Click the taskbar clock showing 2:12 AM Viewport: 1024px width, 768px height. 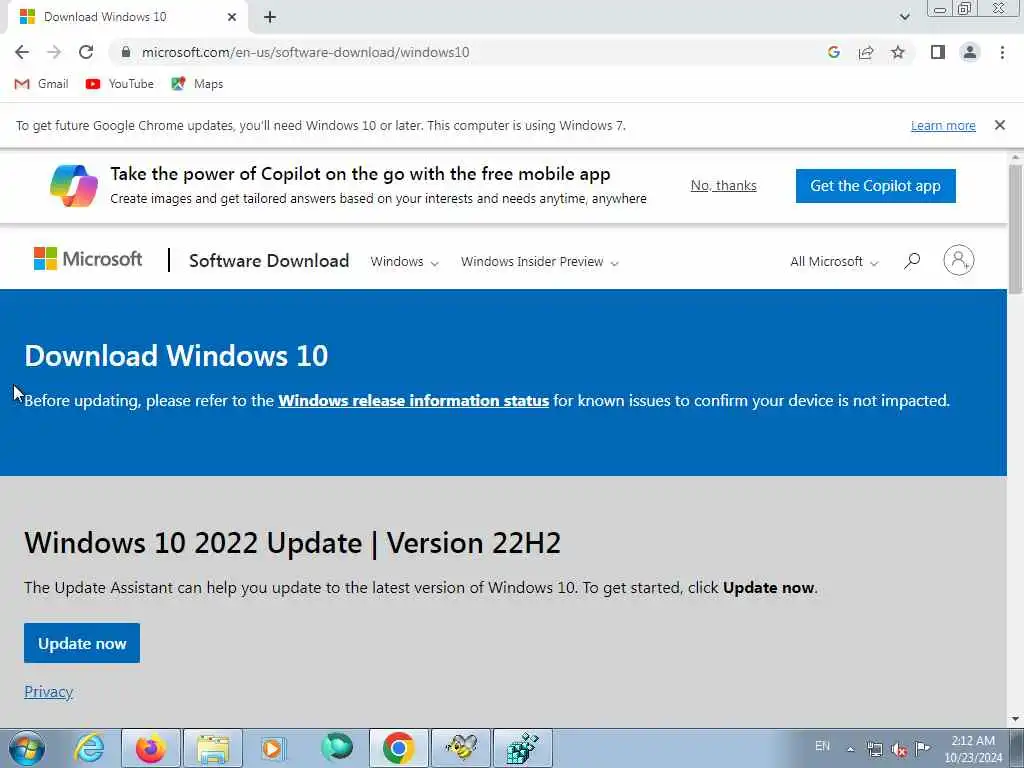[973, 748]
